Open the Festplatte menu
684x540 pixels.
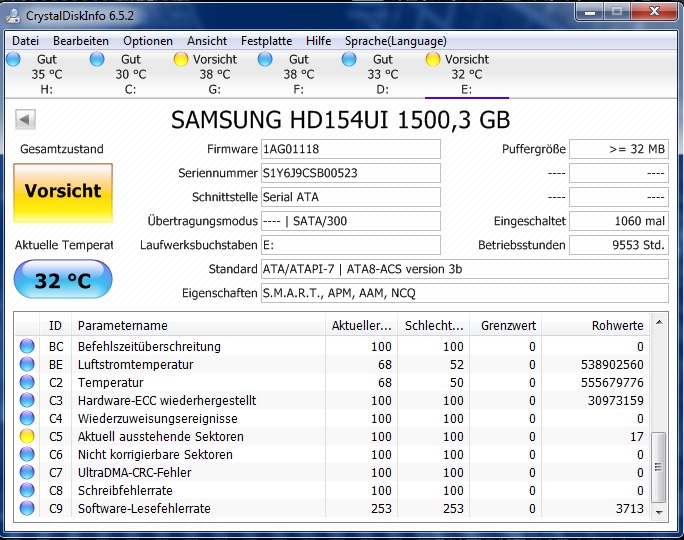click(266, 41)
